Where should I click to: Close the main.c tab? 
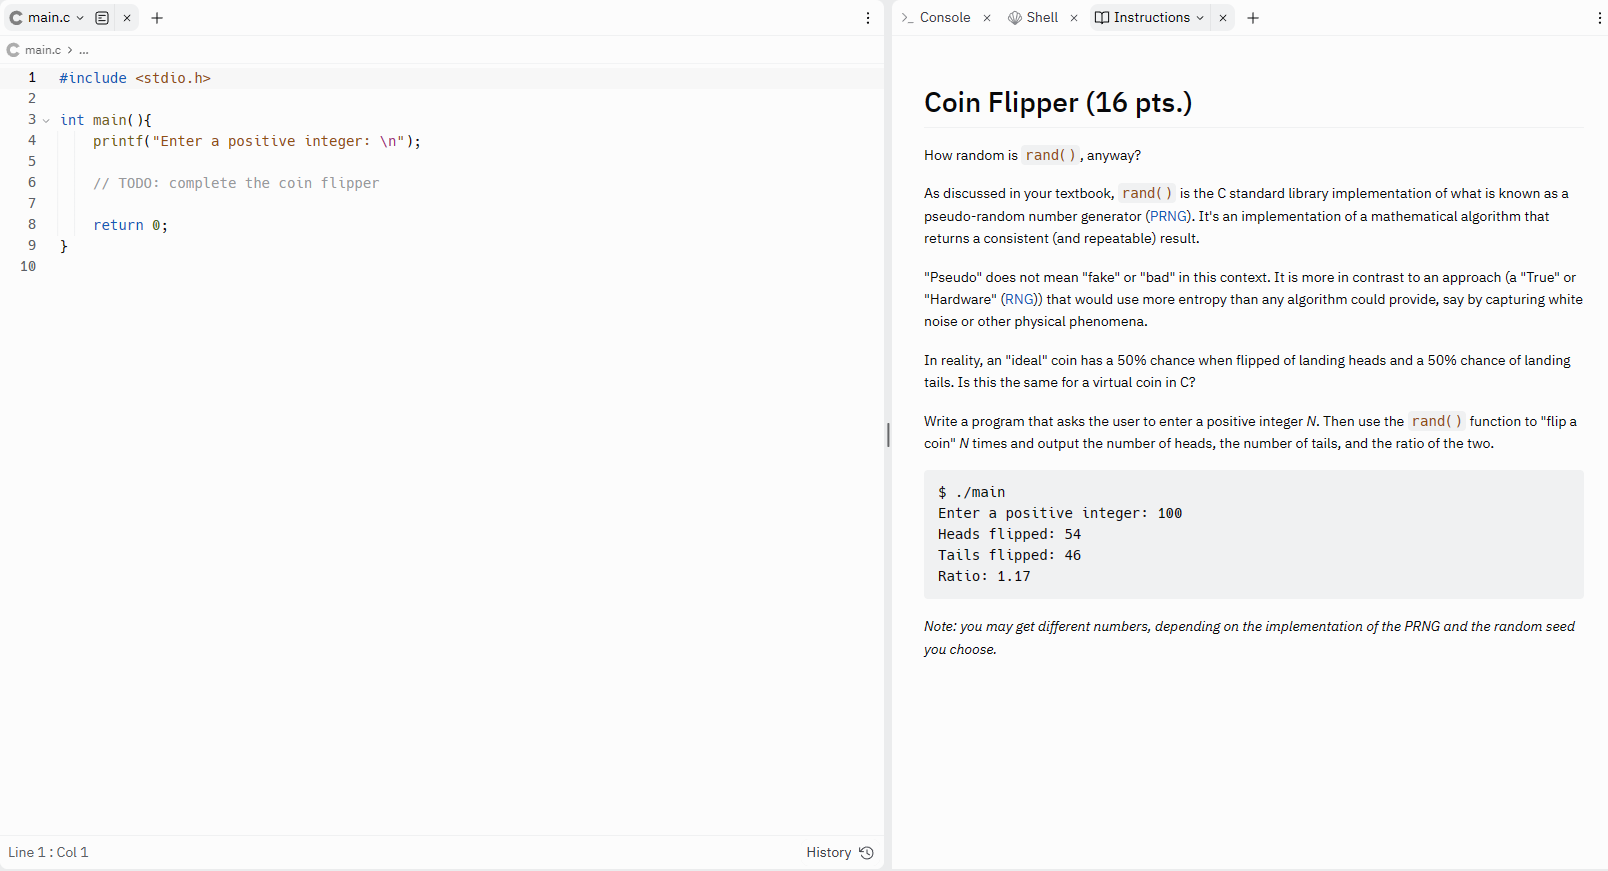pos(127,18)
